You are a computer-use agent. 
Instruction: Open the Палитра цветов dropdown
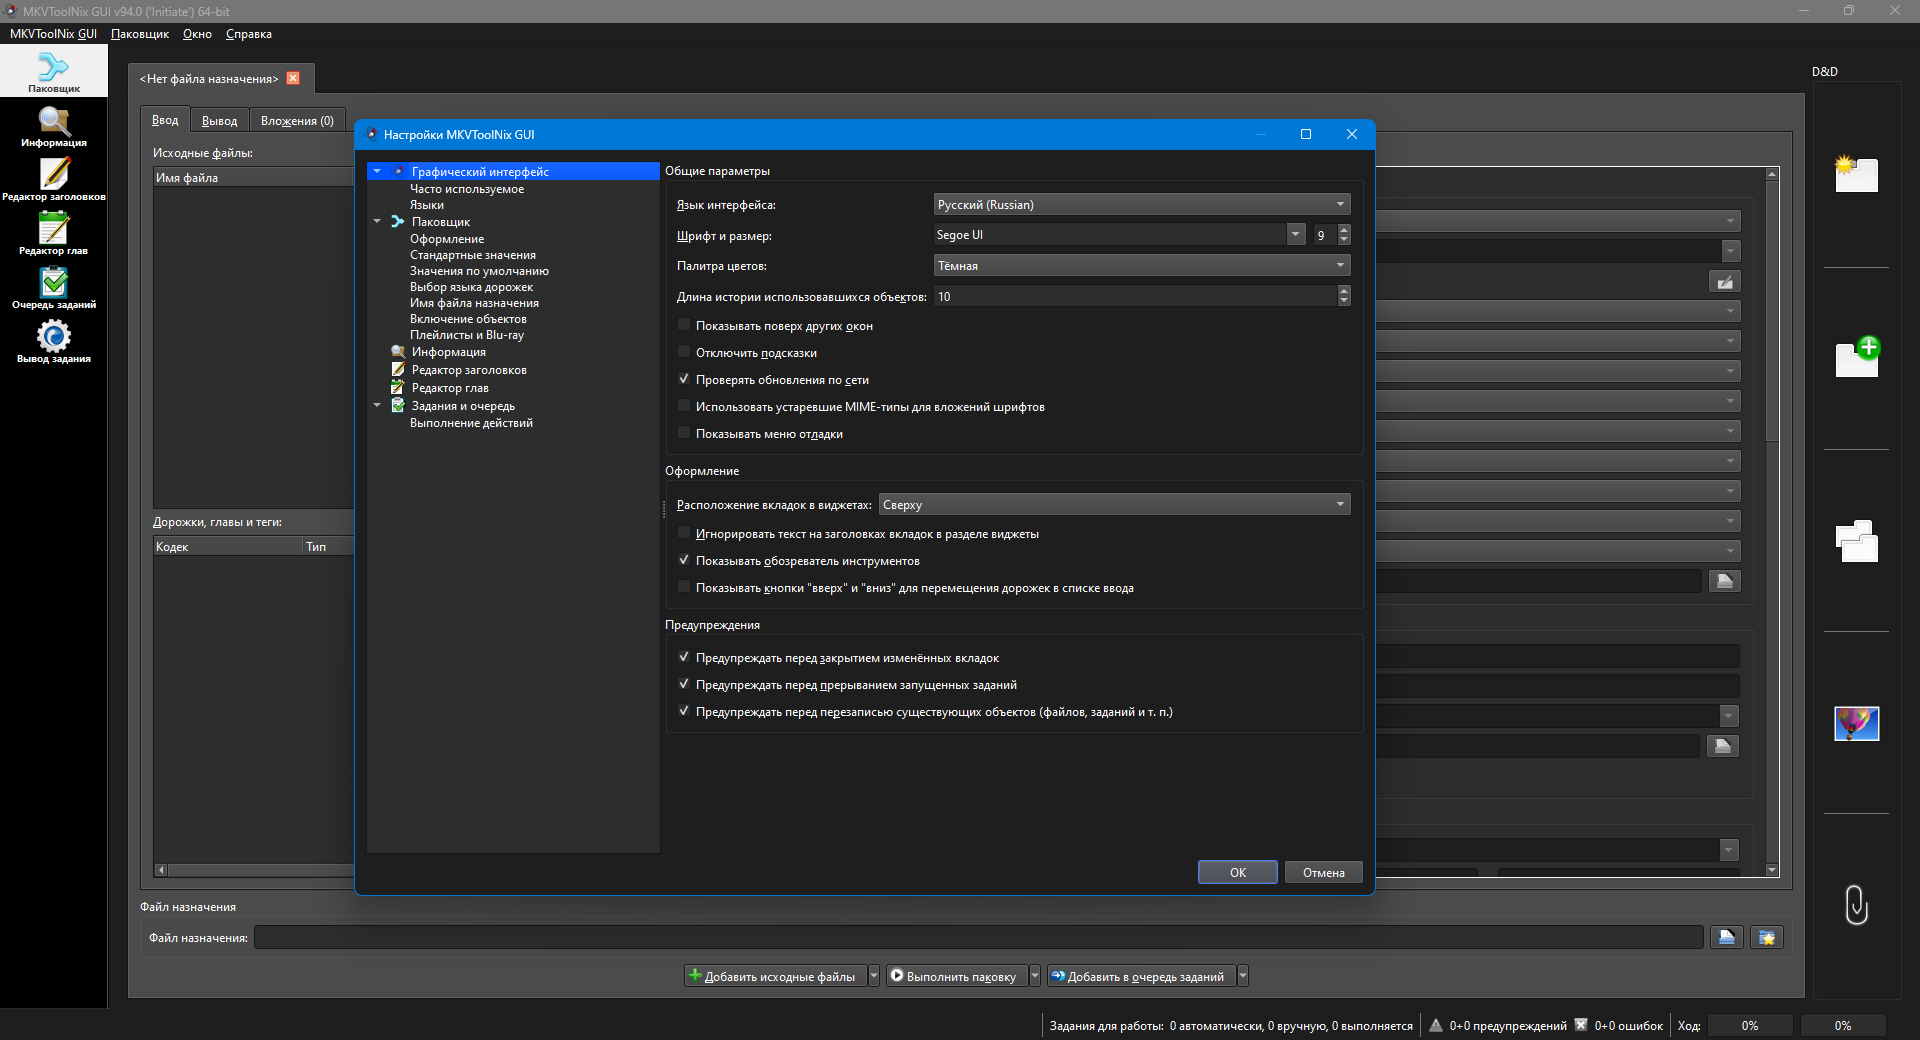pyautogui.click(x=1141, y=265)
